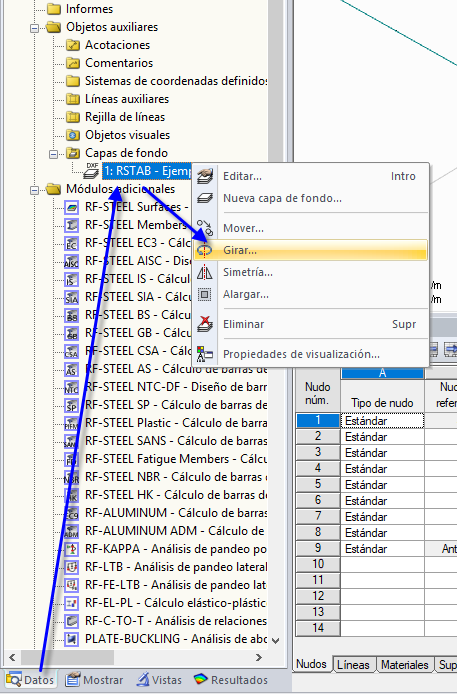Select Acotaciones in the tree

[117, 45]
